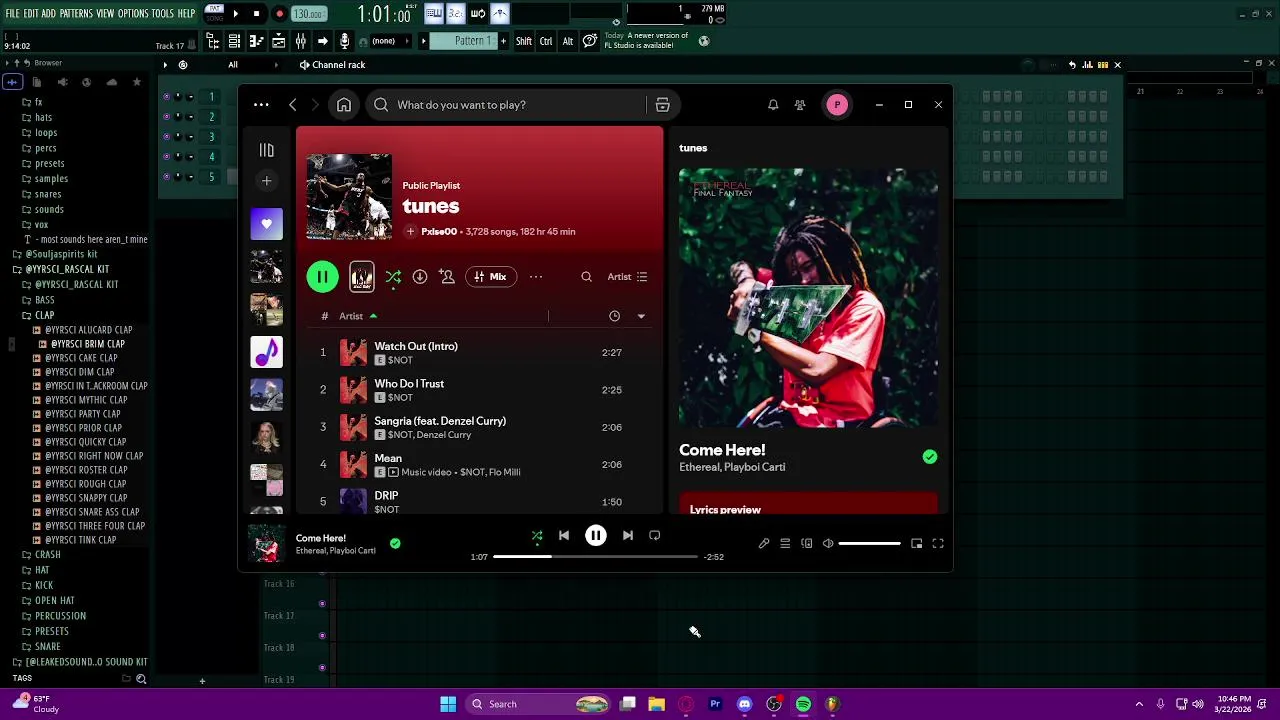The height and width of the screenshot is (720, 1280).
Task: Pause playback in bottom player
Action: [x=595, y=536]
